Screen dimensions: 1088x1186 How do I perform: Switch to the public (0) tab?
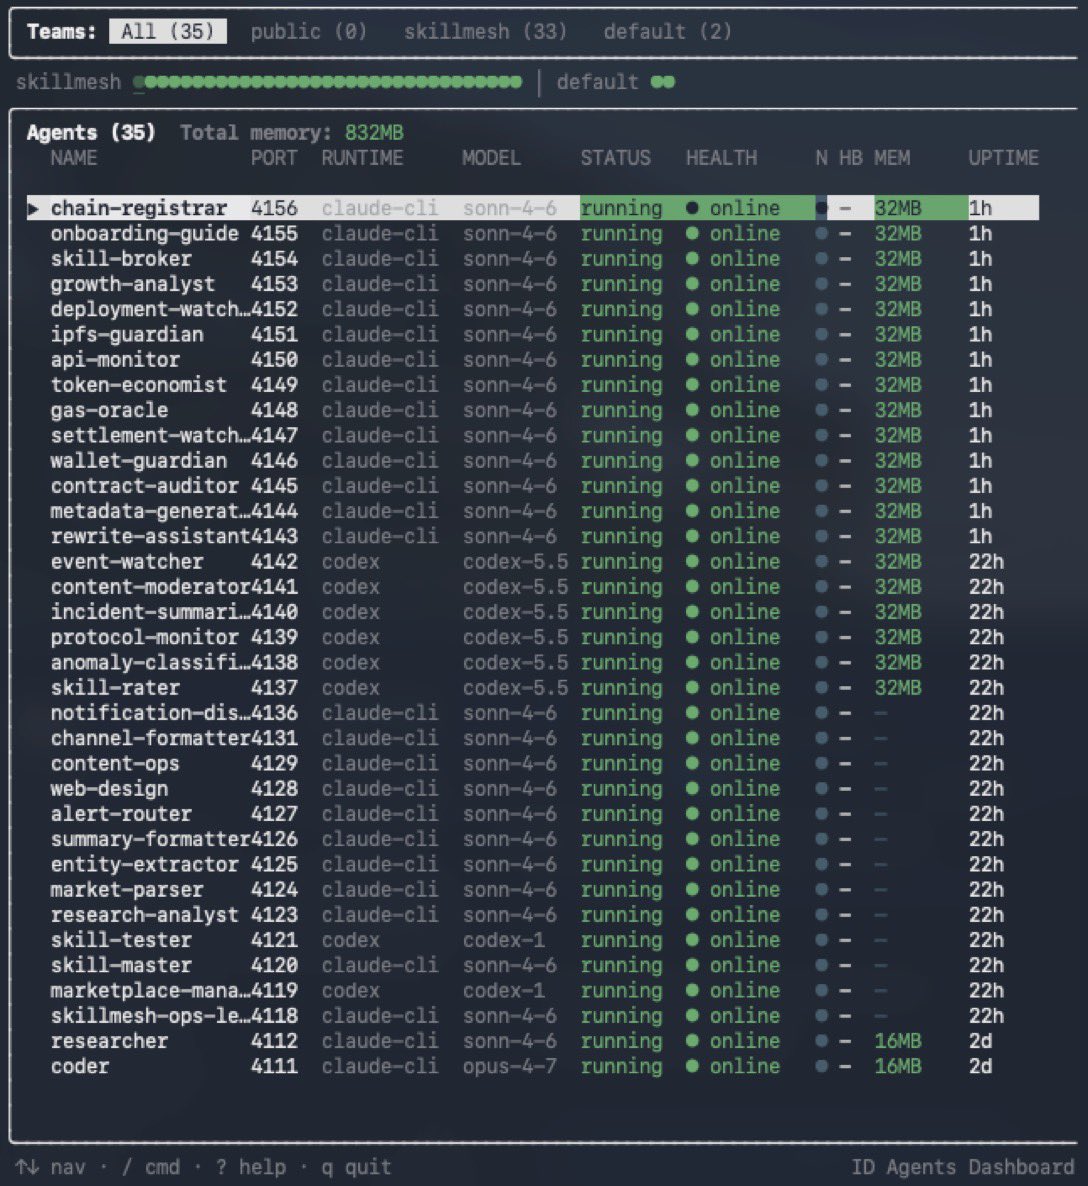click(x=309, y=31)
